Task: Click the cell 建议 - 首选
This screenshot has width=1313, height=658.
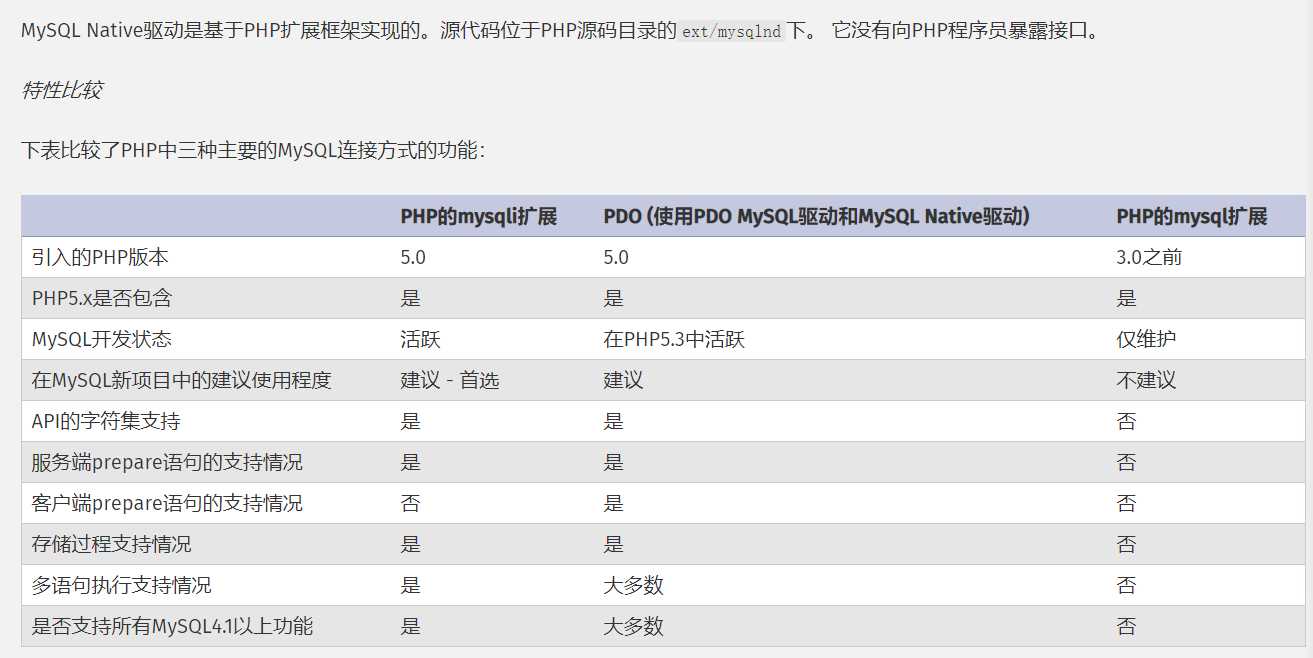Action: (x=449, y=380)
